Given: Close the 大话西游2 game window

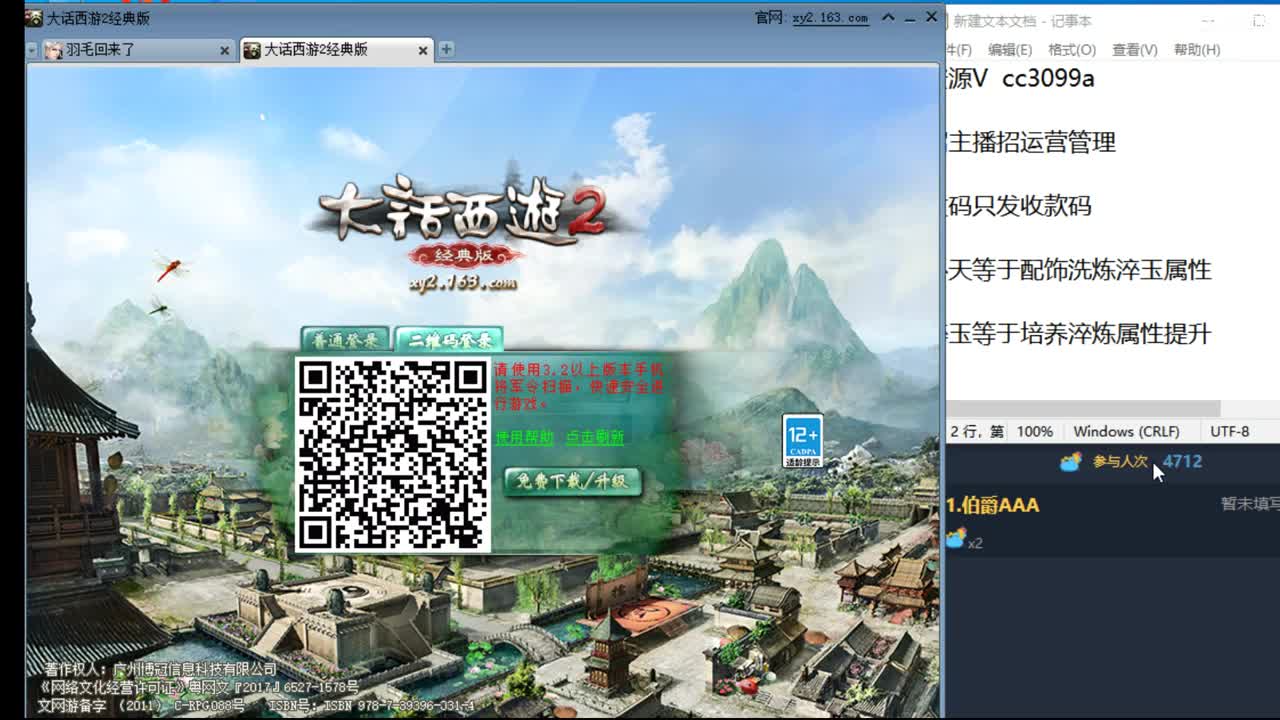Looking at the screenshot, I should pyautogui.click(x=931, y=17).
